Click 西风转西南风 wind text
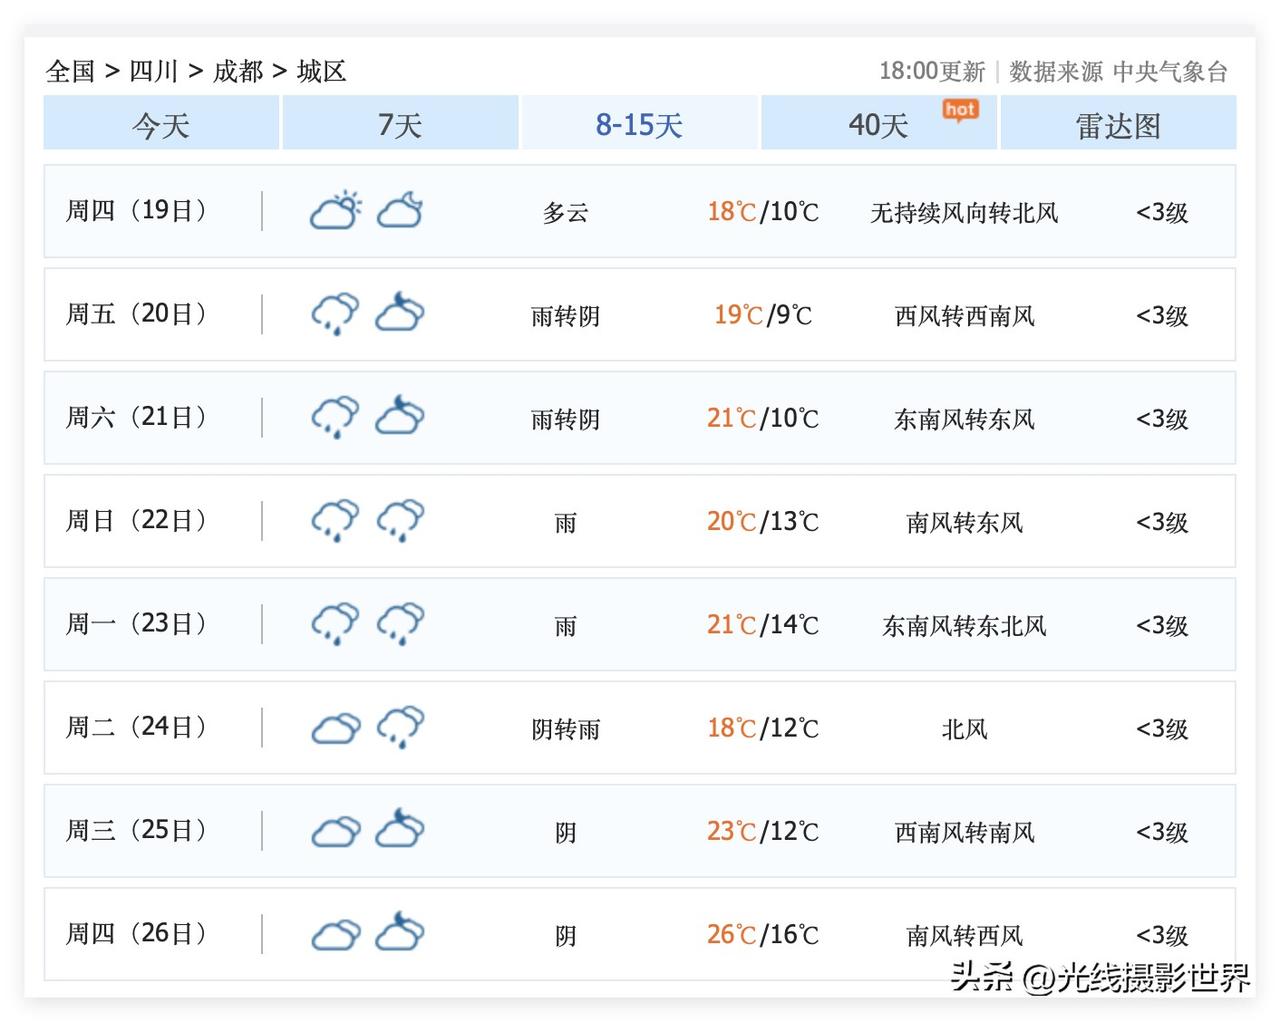This screenshot has width=1280, height=1022. 965,316
